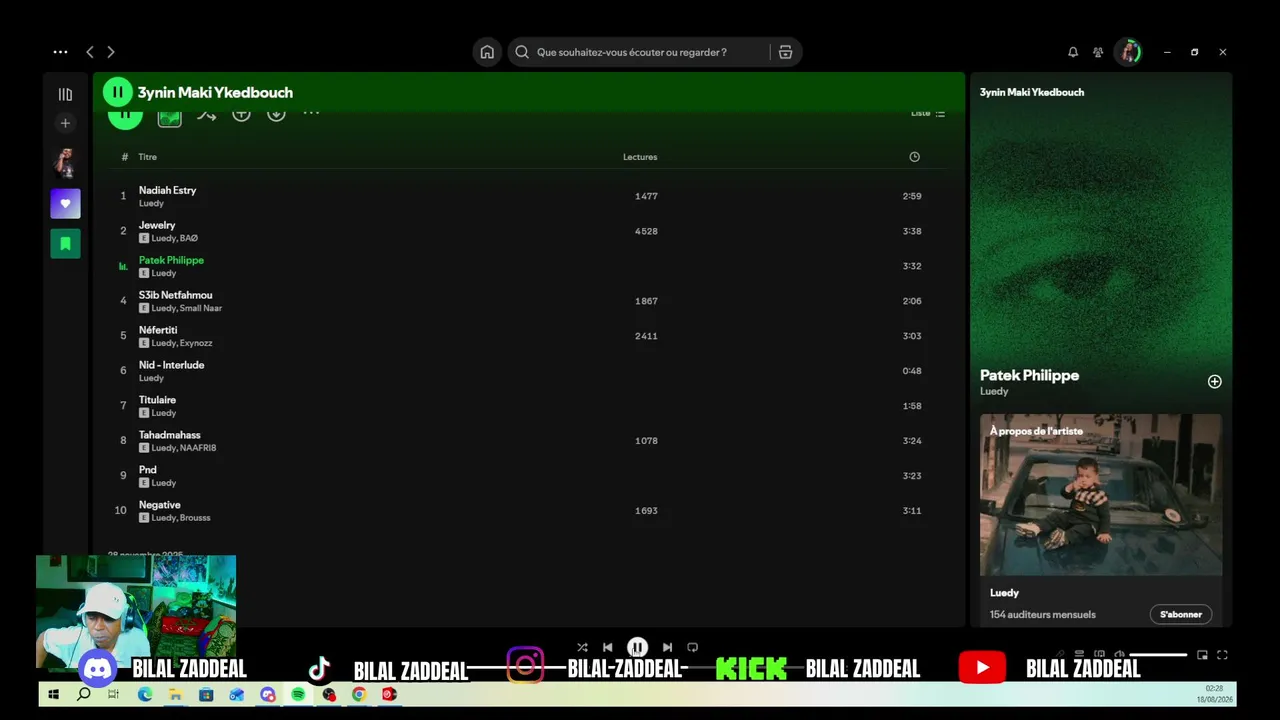1280x720 pixels.
Task: Pause playback in the bottom player bar
Action: 637,647
